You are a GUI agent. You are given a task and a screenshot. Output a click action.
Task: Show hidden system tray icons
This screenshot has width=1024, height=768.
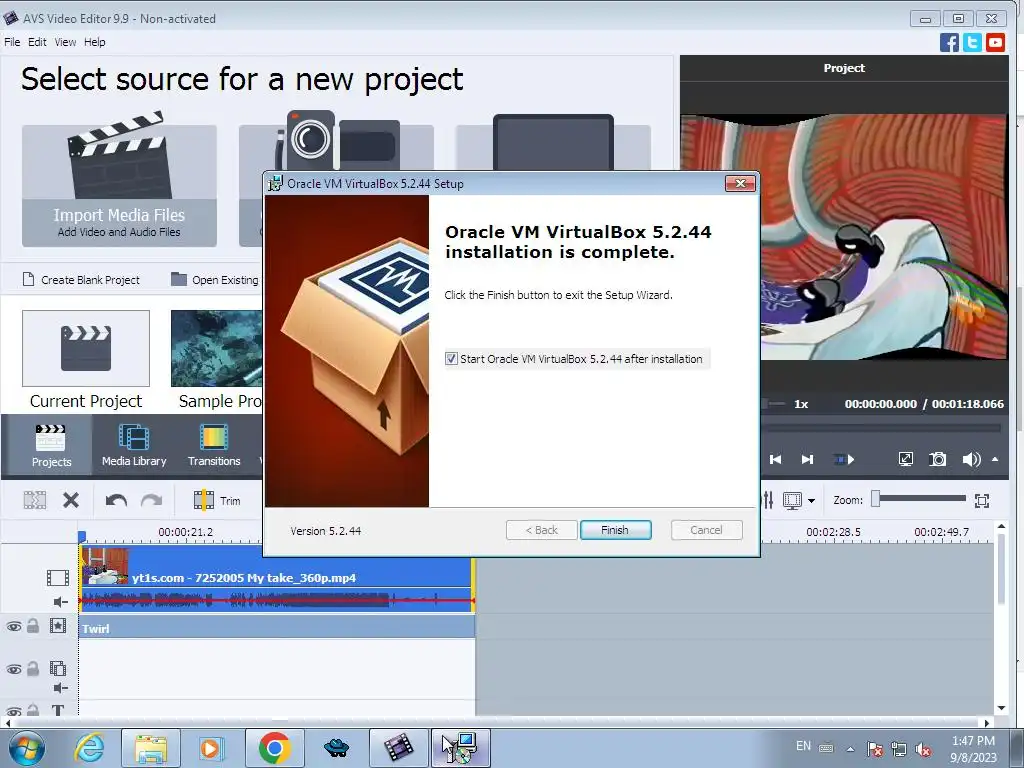[850, 748]
